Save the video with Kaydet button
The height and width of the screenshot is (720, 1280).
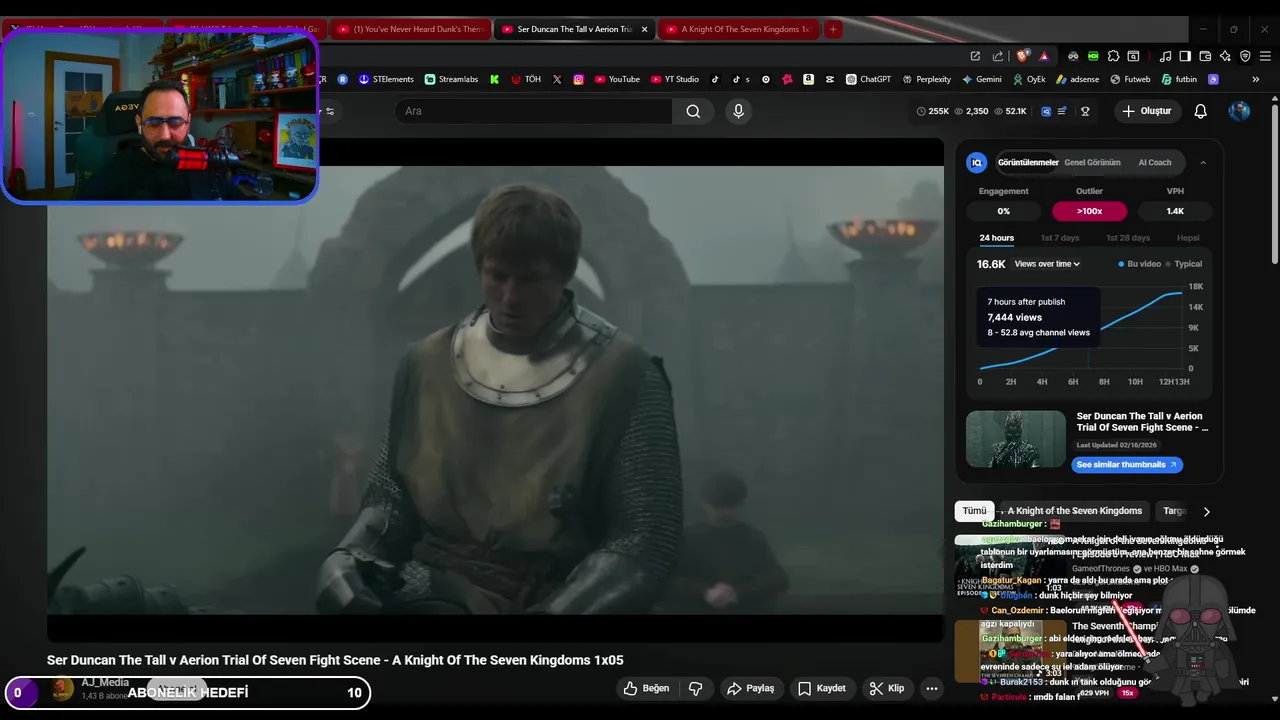click(822, 688)
